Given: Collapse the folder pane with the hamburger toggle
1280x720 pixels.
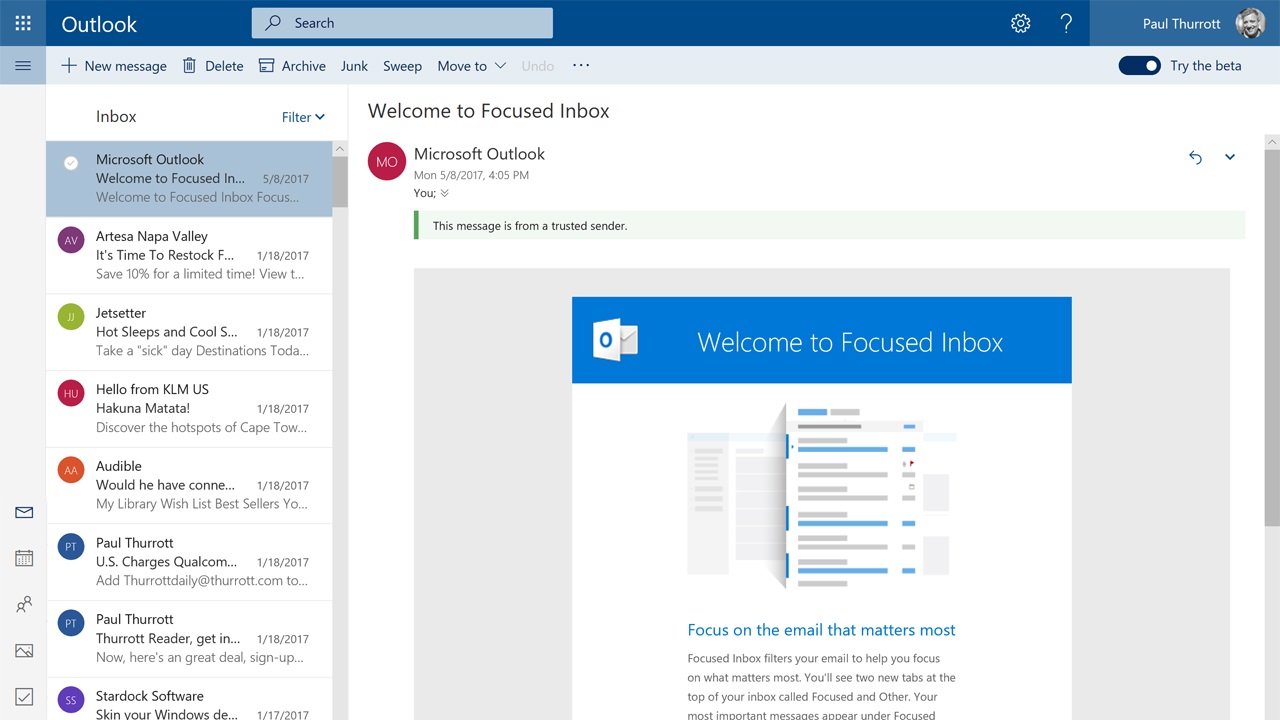Looking at the screenshot, I should [x=22, y=65].
